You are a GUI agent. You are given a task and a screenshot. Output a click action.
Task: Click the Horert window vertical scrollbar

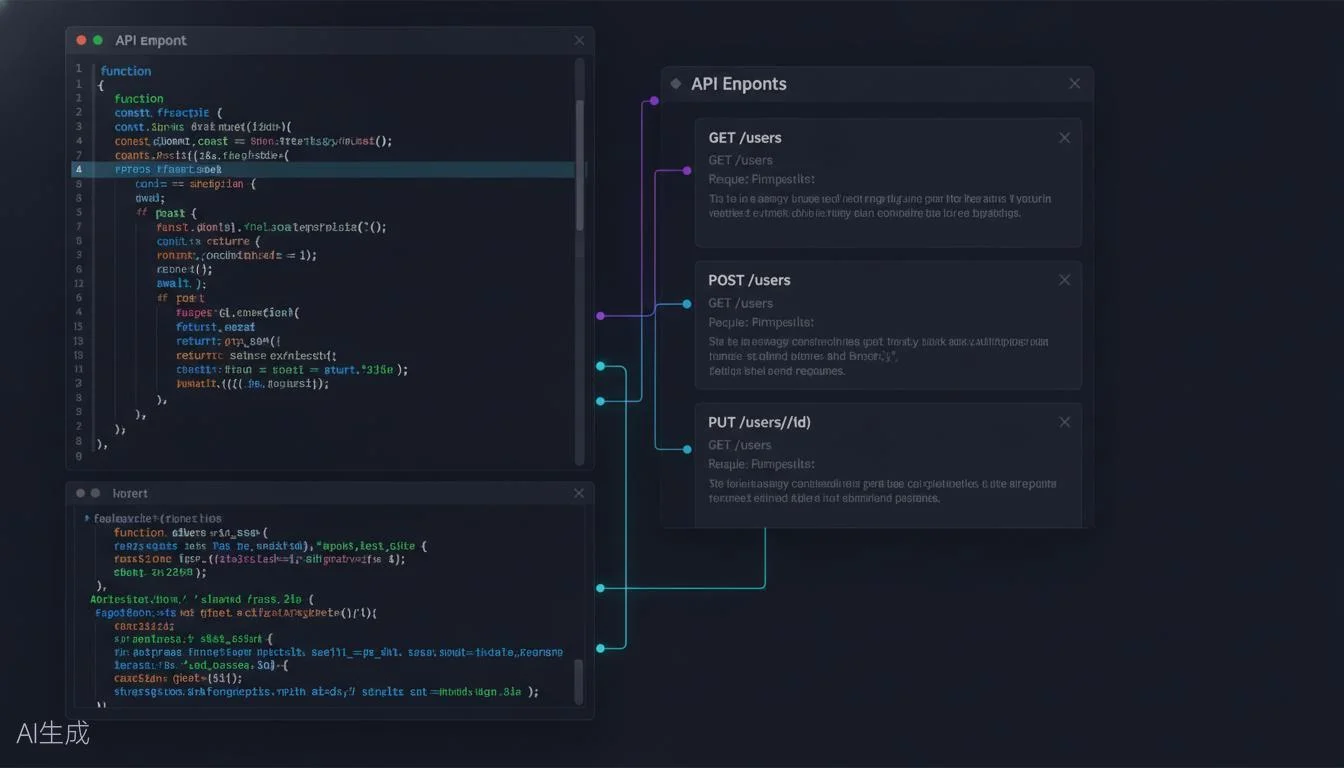pyautogui.click(x=579, y=681)
